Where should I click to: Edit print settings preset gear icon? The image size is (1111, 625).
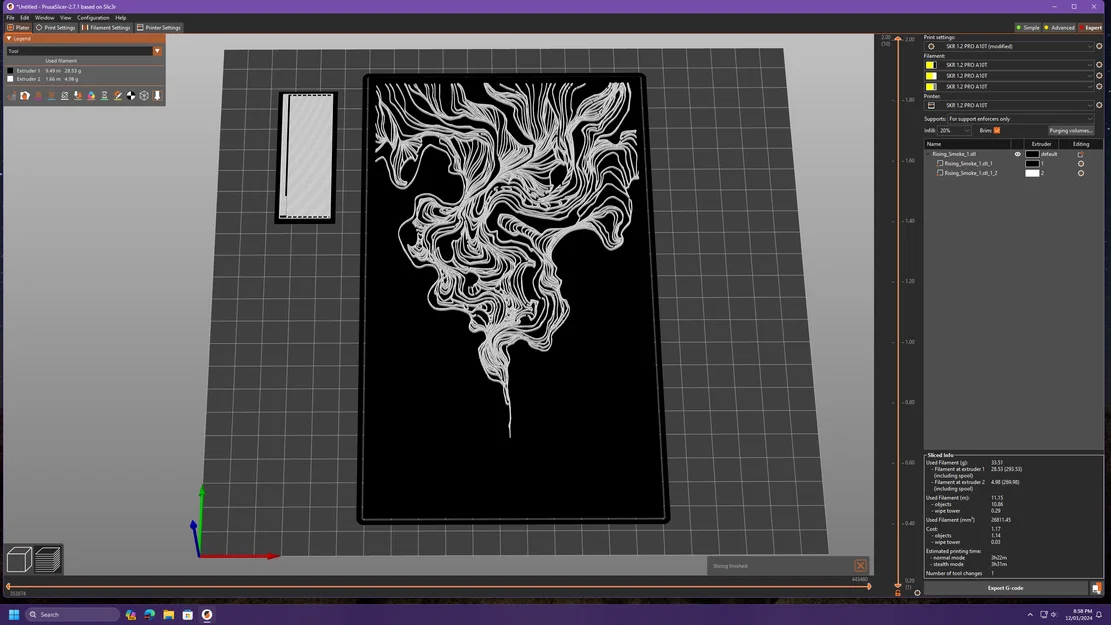1099,46
